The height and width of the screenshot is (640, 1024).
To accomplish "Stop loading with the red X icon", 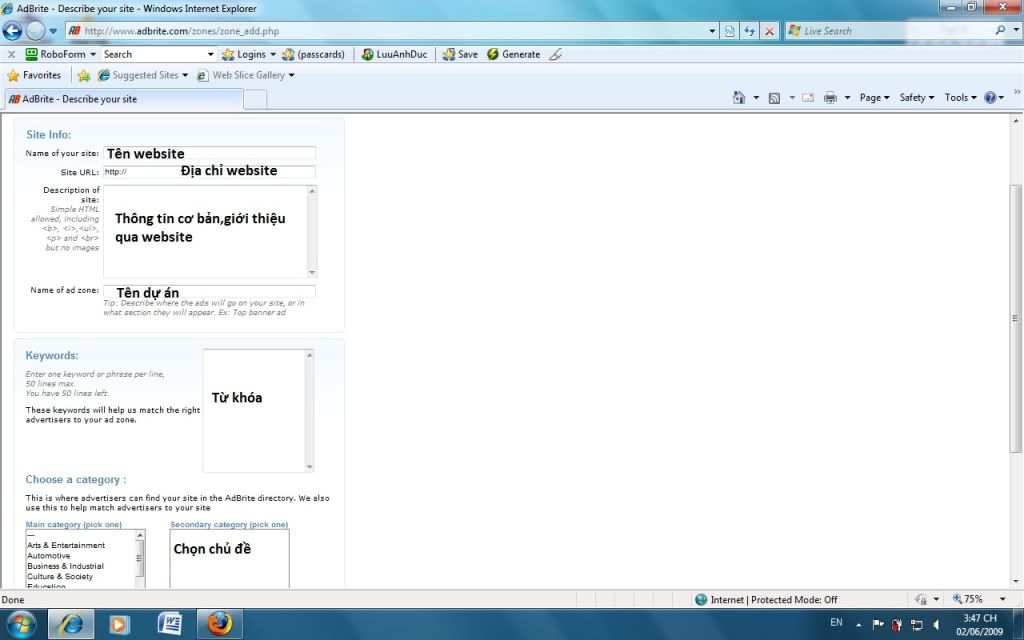I will click(770, 31).
